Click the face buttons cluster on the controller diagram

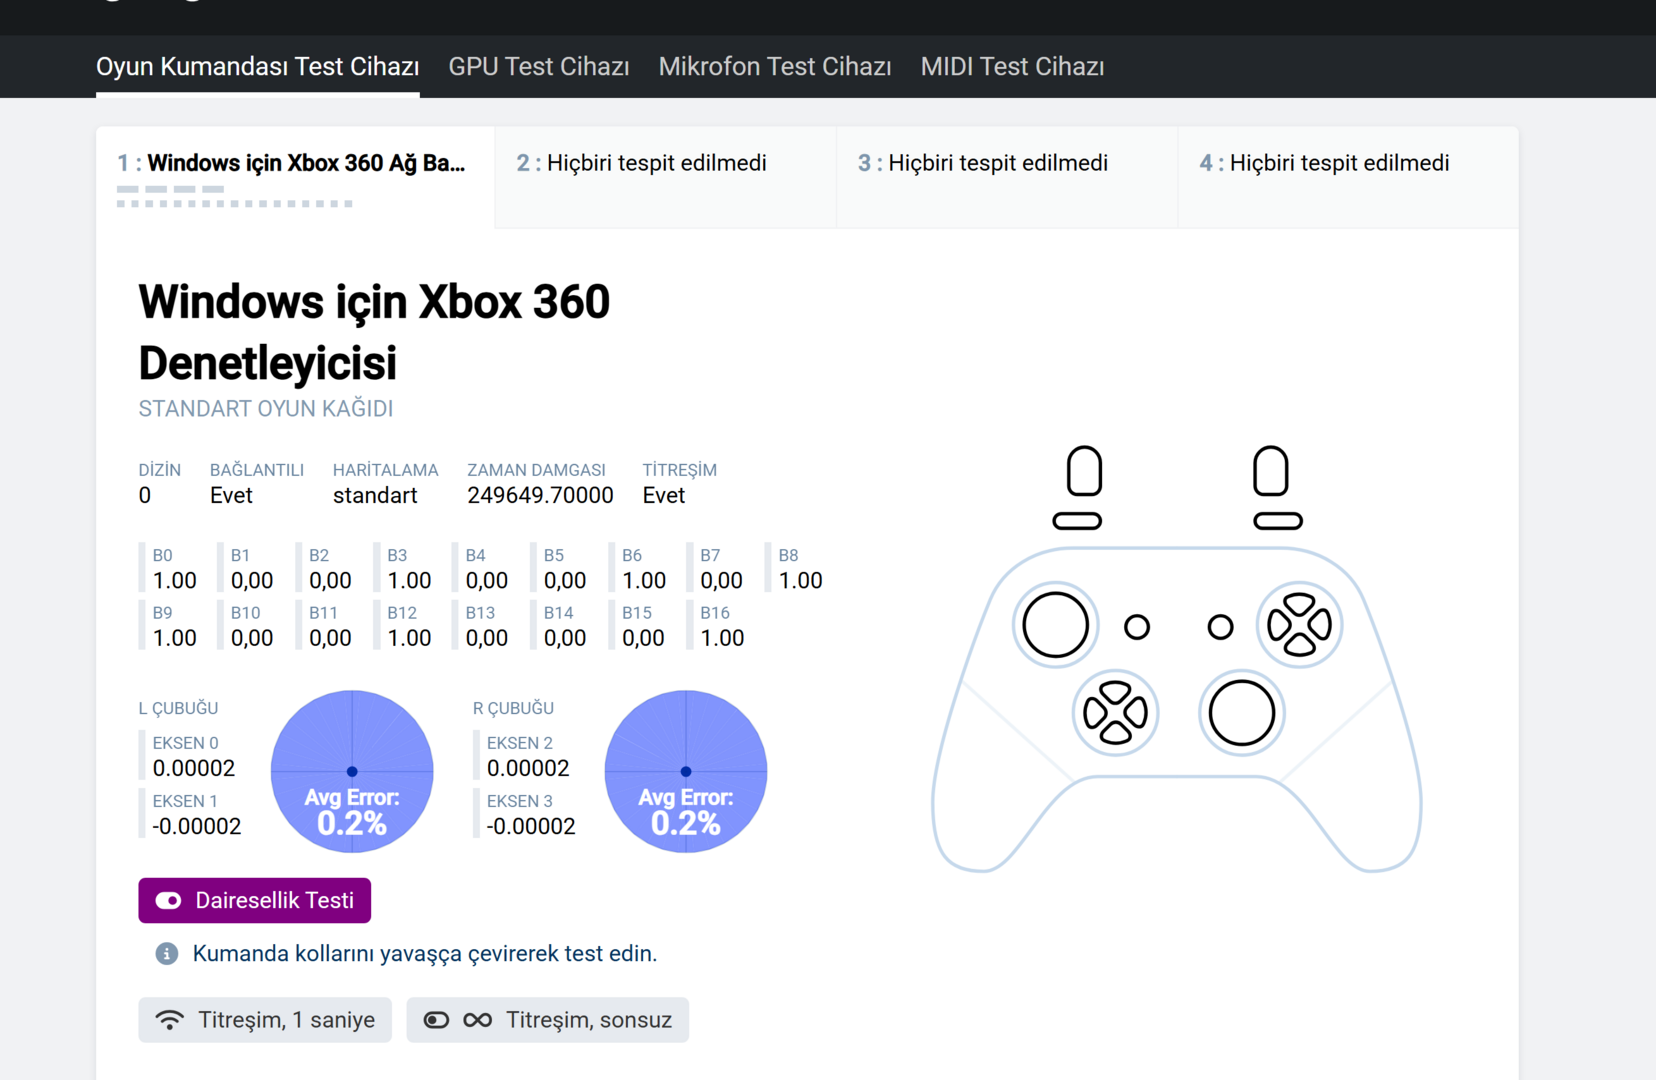click(1299, 625)
